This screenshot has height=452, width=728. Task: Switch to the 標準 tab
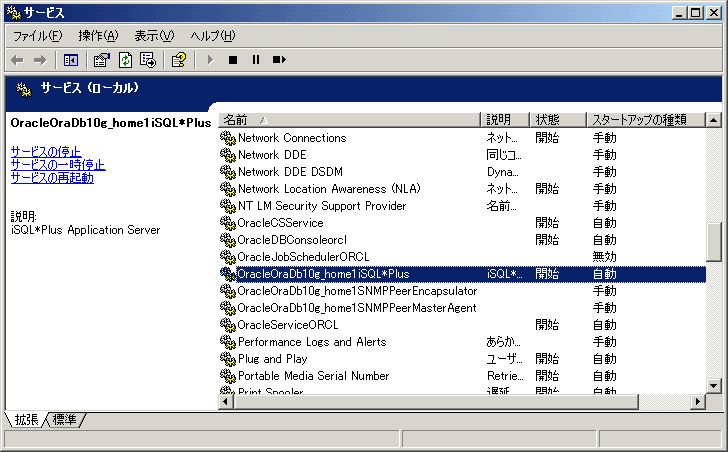tap(64, 420)
